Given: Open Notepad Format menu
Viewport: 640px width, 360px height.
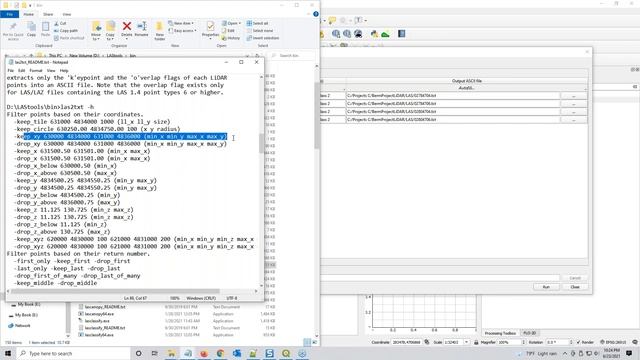Looking at the screenshot, I should [x=36, y=71].
